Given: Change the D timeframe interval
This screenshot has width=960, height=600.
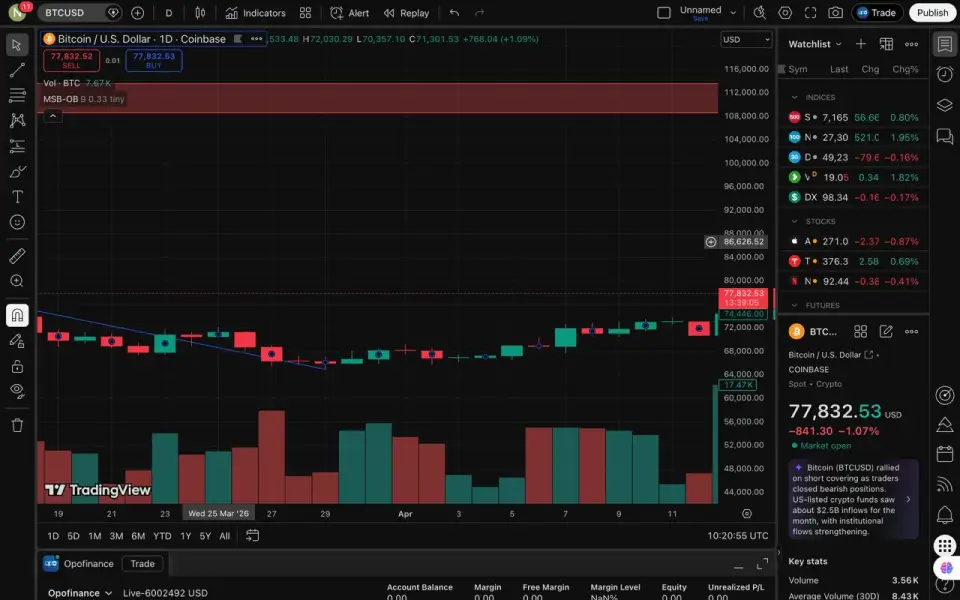Looking at the screenshot, I should click(x=169, y=13).
